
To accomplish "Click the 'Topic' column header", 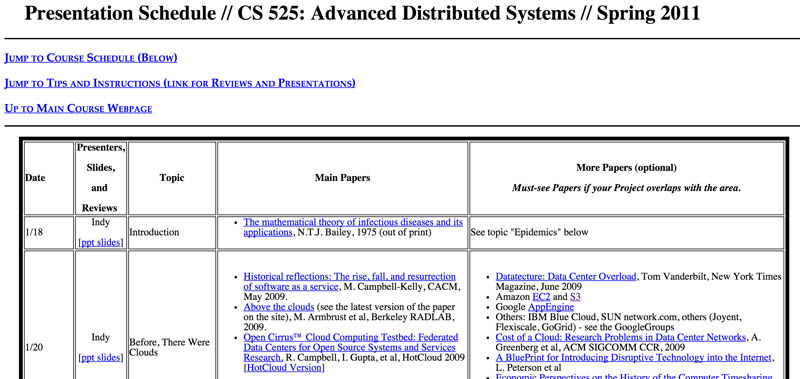I will click(x=172, y=178).
